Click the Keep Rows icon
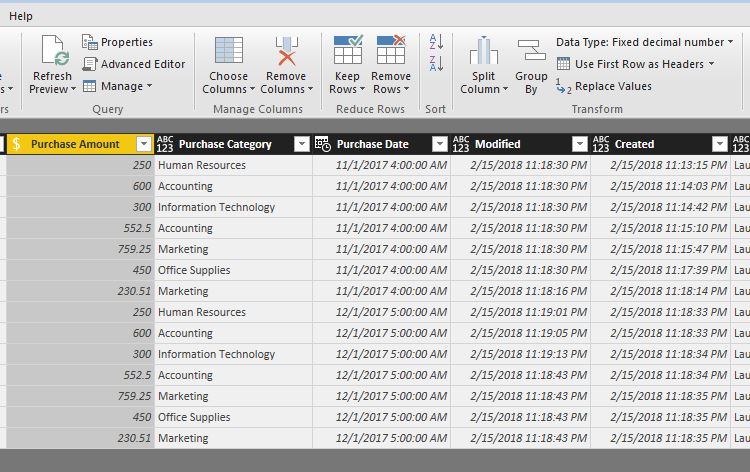 click(x=347, y=52)
